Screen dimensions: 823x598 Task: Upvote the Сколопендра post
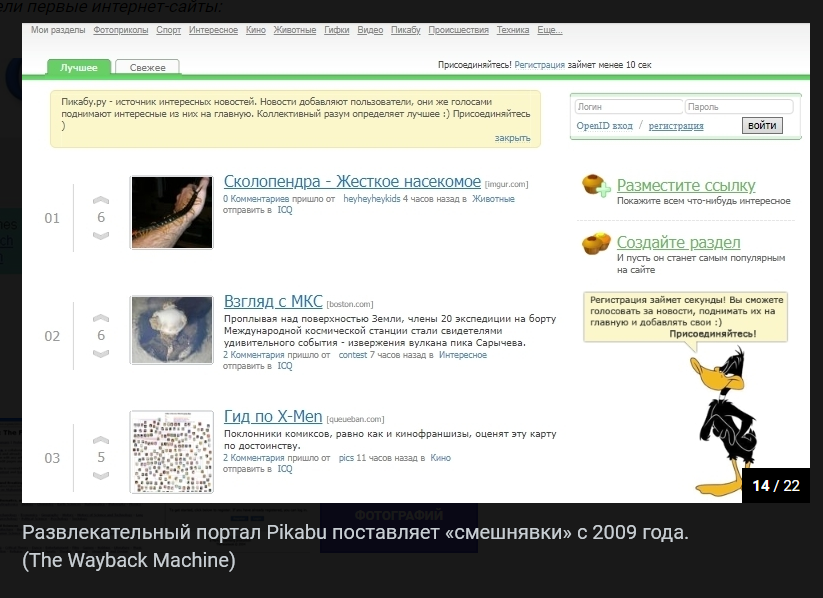coord(100,200)
